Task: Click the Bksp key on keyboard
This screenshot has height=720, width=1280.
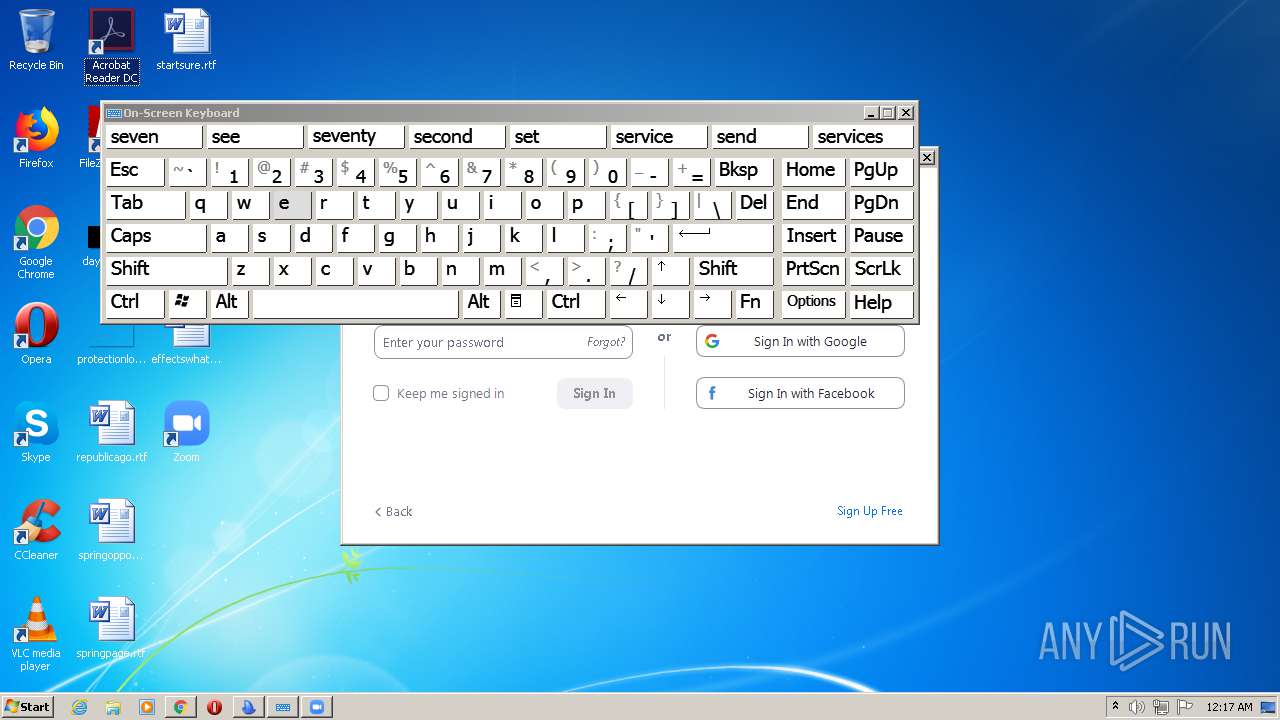Action: point(744,170)
